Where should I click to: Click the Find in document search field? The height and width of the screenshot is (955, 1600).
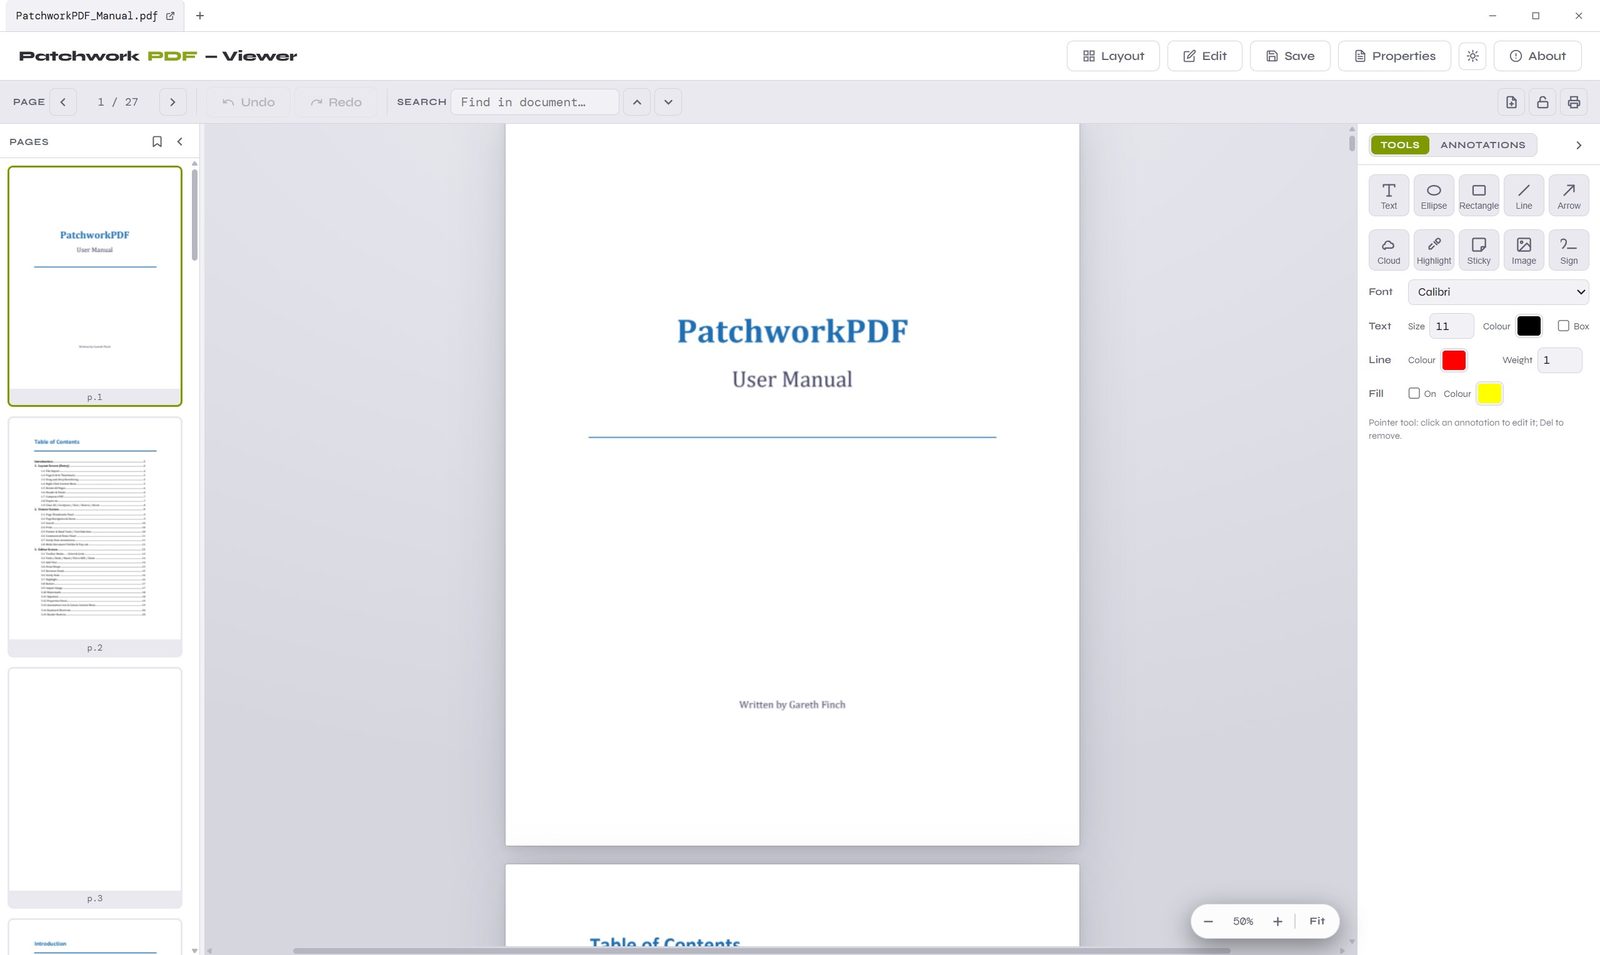coord(535,102)
